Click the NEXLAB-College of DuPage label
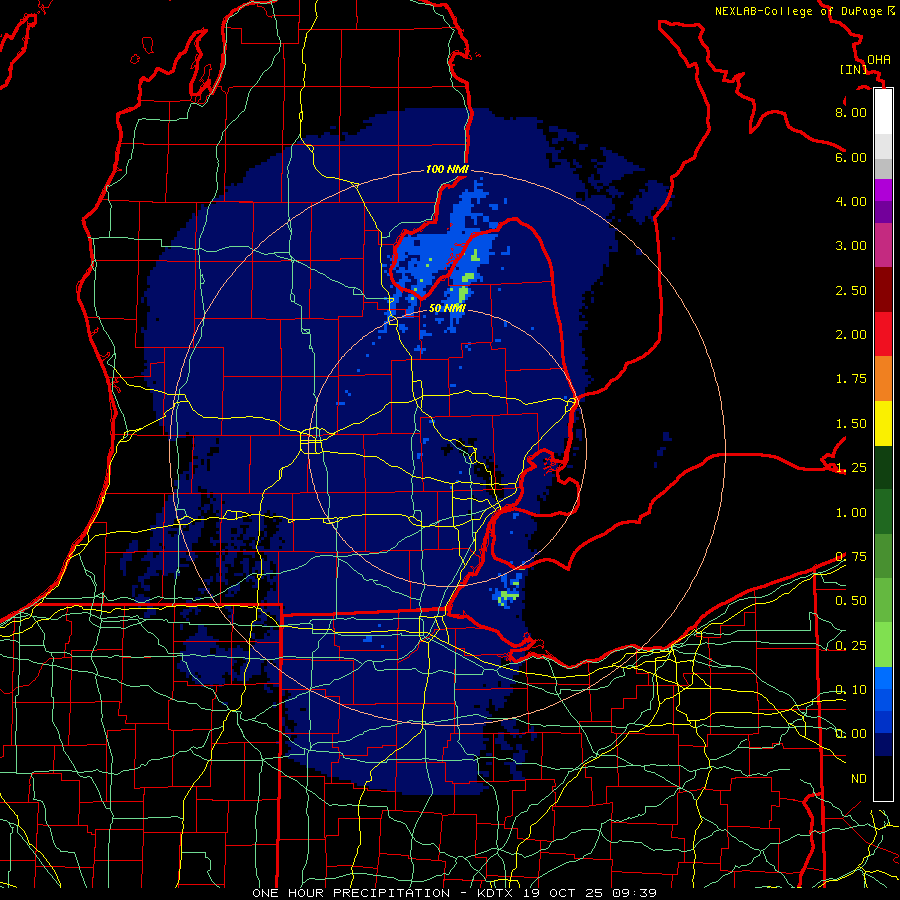Image resolution: width=900 pixels, height=900 pixels. (798, 11)
